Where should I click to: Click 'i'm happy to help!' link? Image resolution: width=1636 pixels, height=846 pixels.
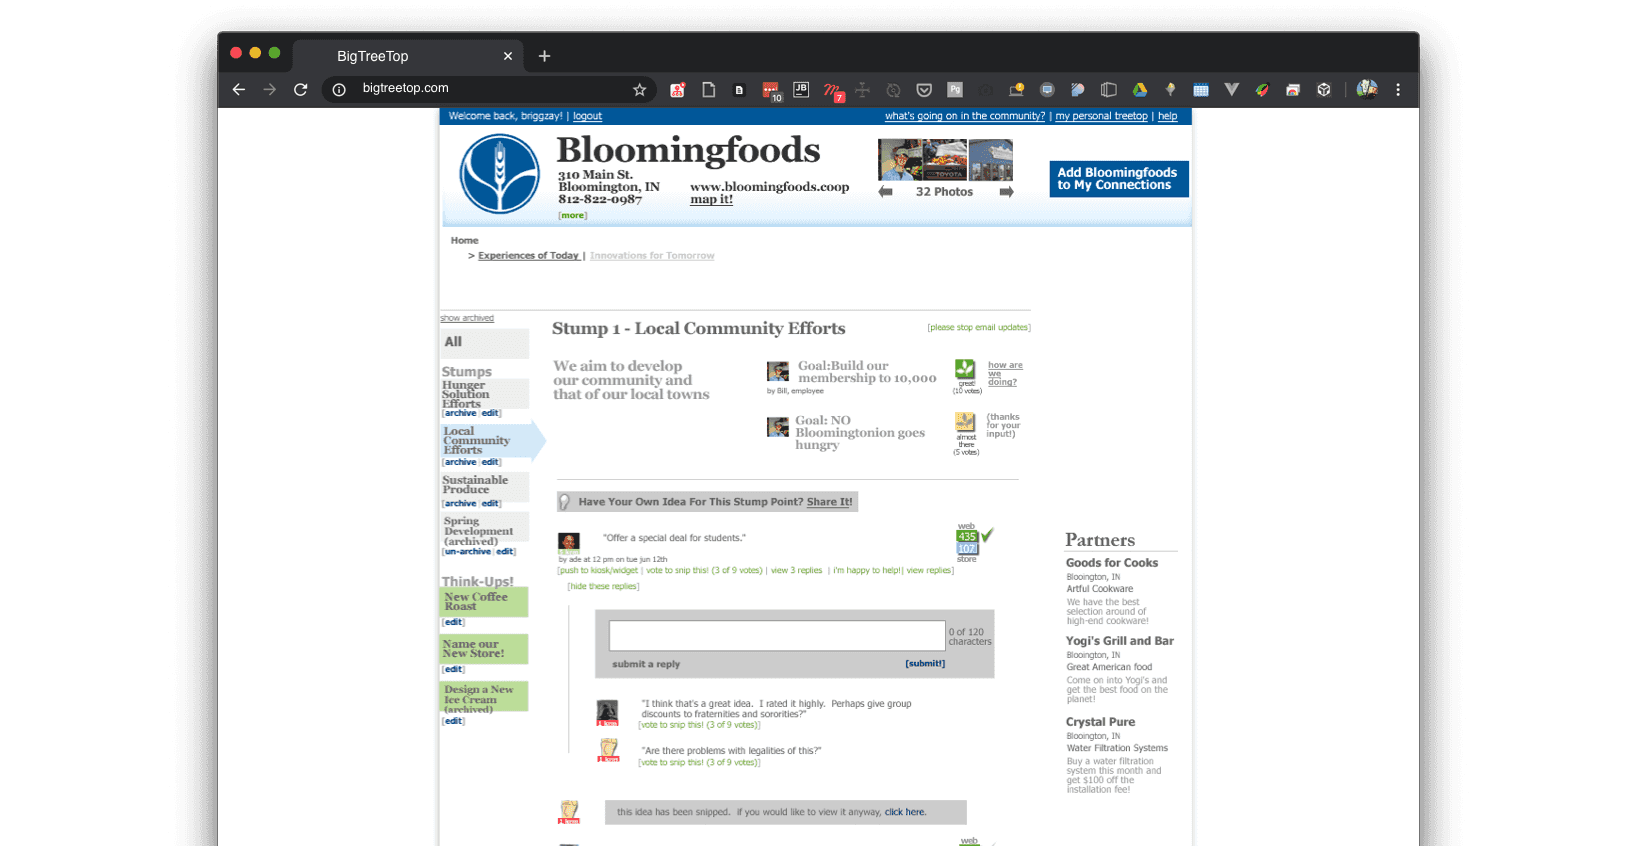pyautogui.click(x=867, y=570)
